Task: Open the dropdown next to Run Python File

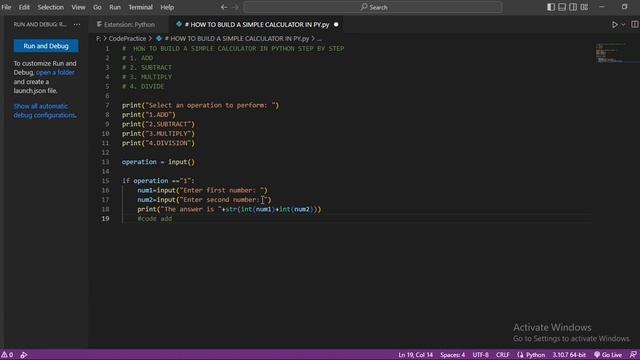Action: click(x=623, y=24)
